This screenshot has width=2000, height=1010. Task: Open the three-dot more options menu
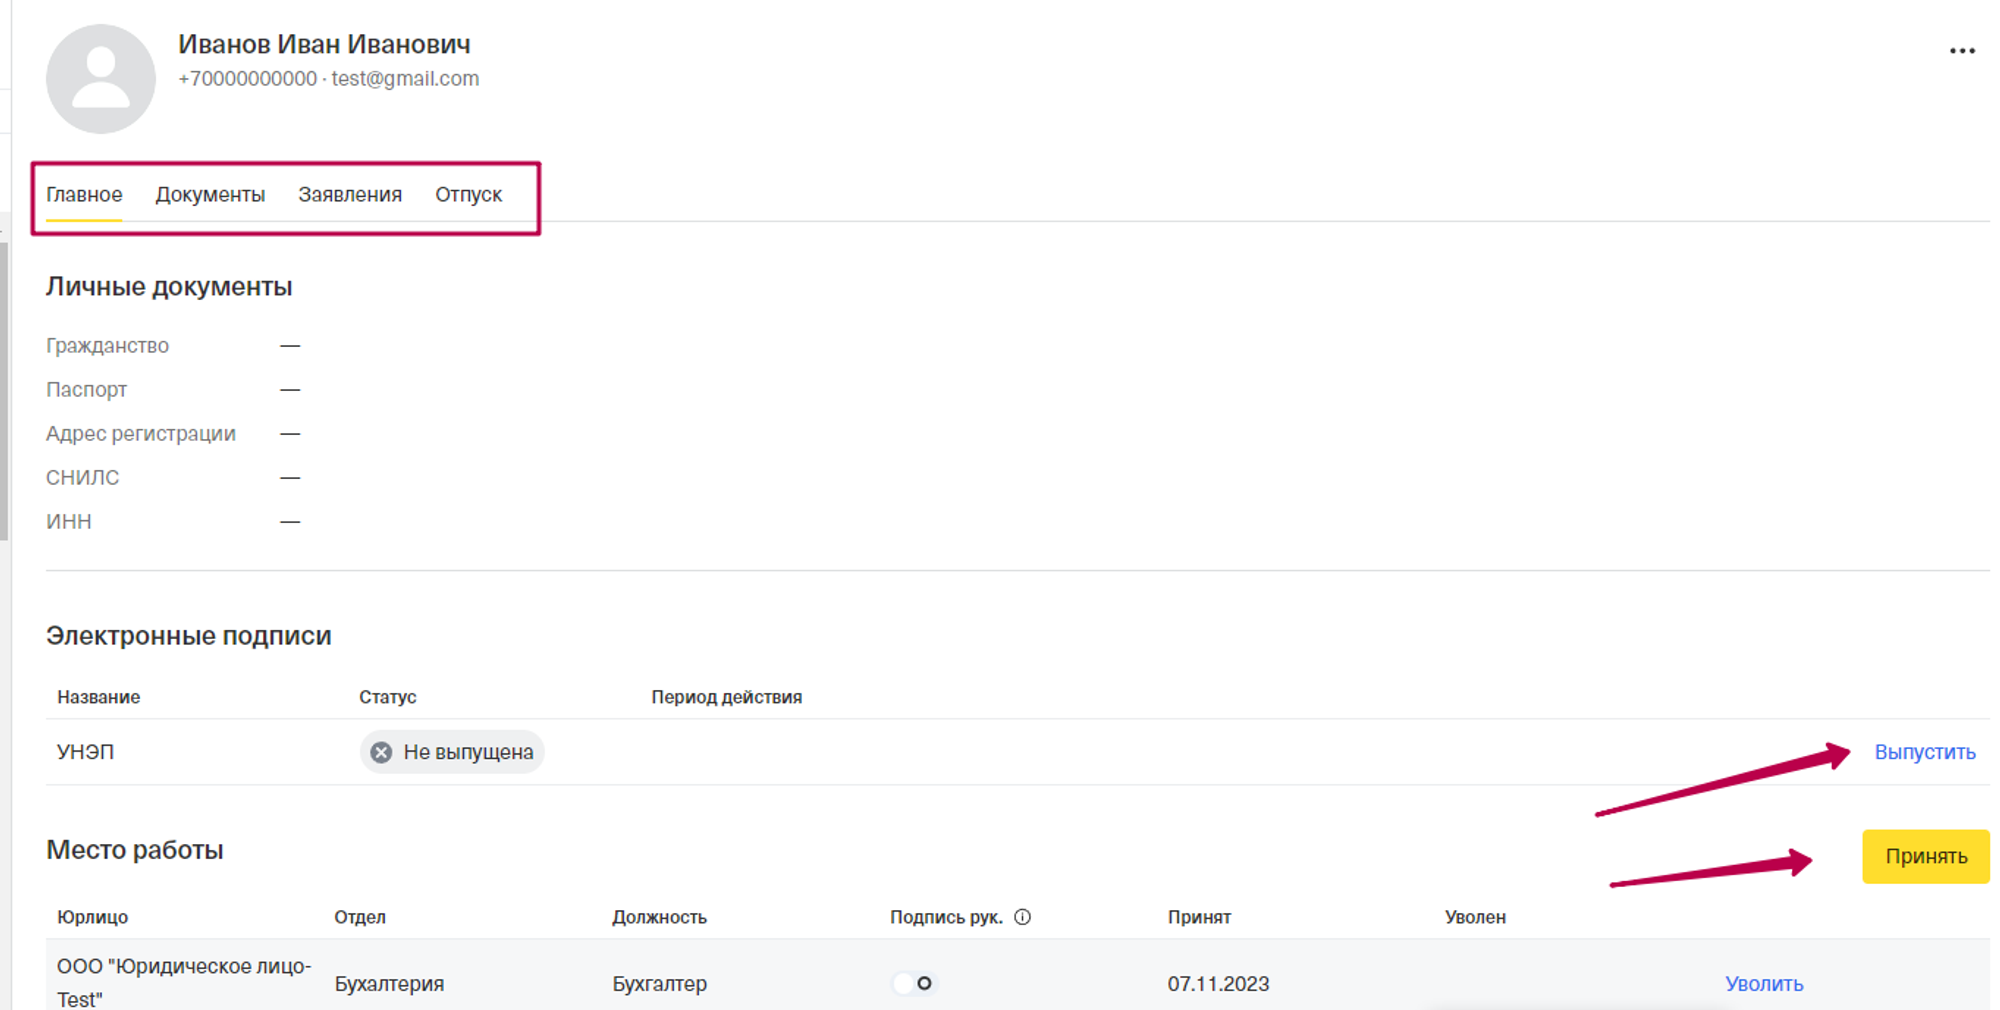pos(1961,51)
